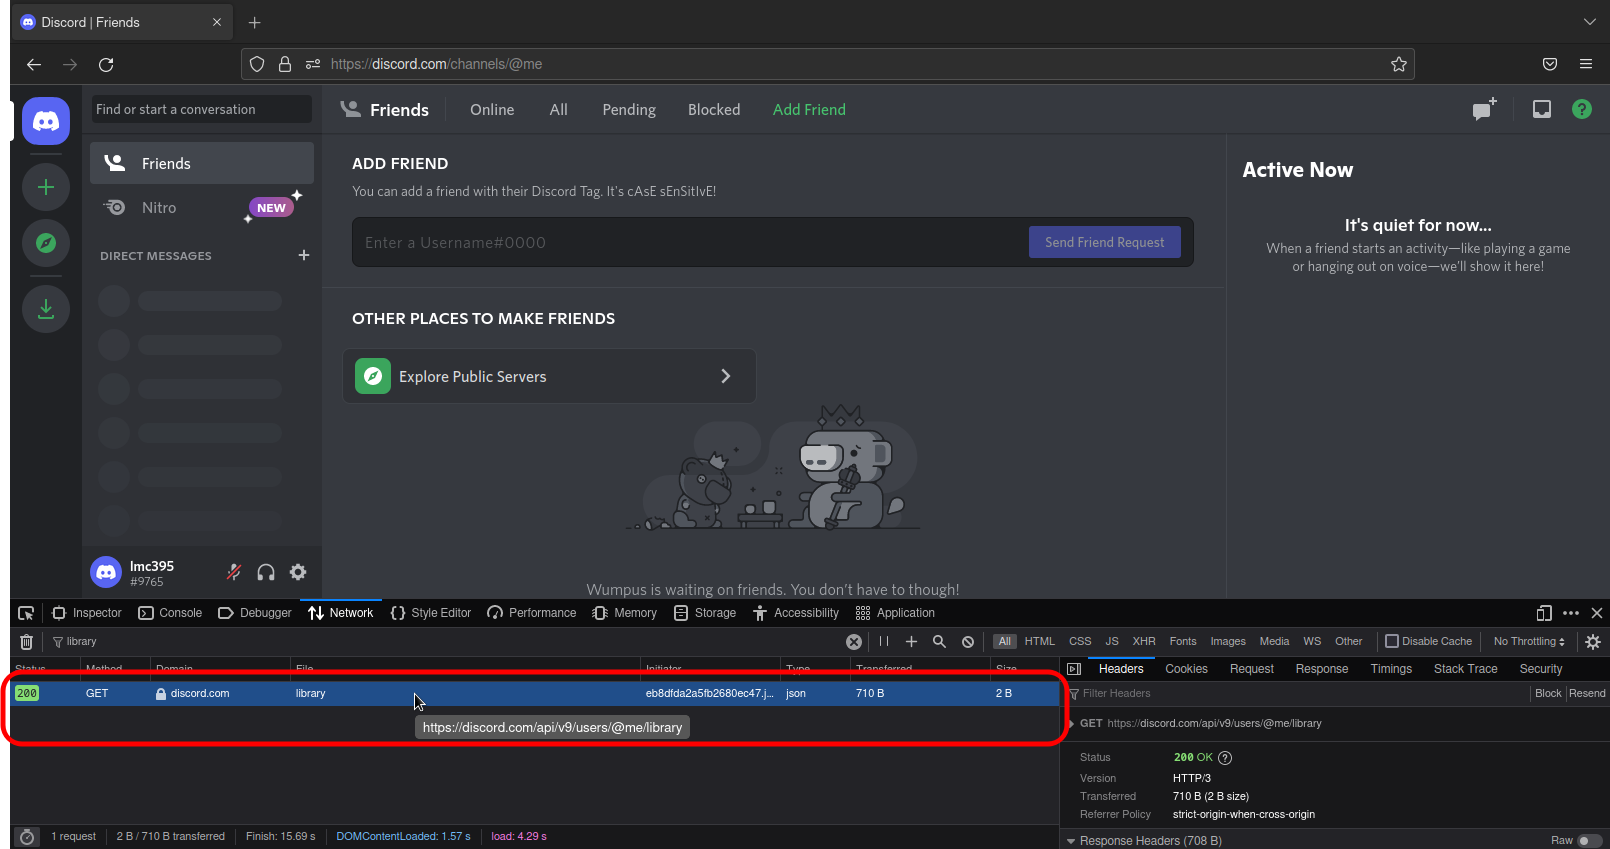The image size is (1610, 849).
Task: Toggle deafen headphones icon
Action: [x=266, y=572]
